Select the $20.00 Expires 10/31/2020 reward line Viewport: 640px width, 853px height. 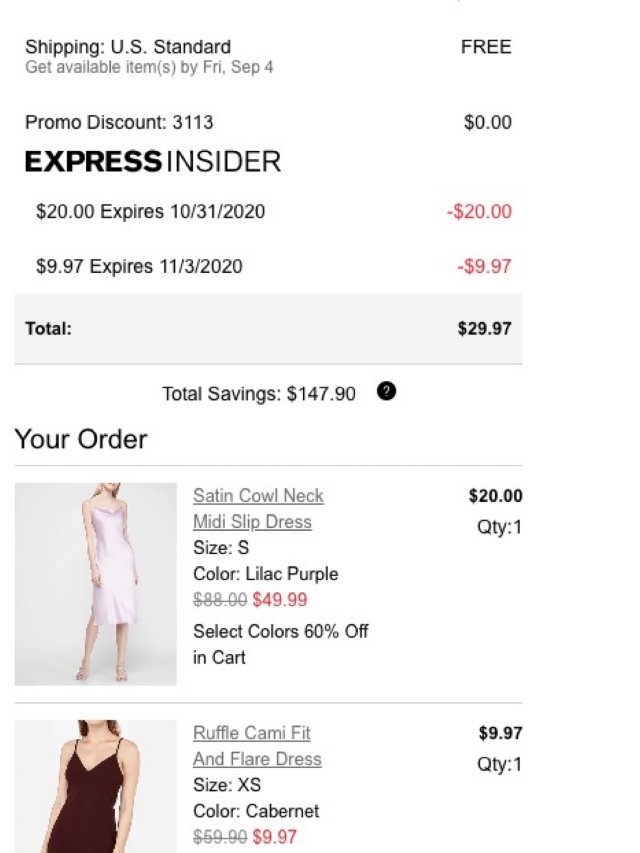(150, 212)
